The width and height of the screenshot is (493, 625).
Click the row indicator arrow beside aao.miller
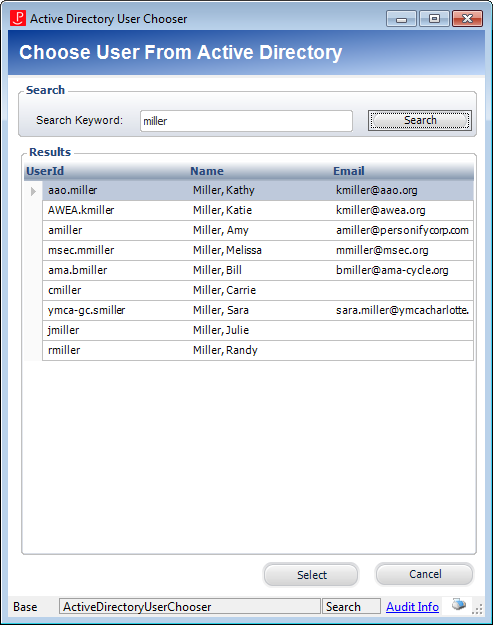click(x=33, y=191)
